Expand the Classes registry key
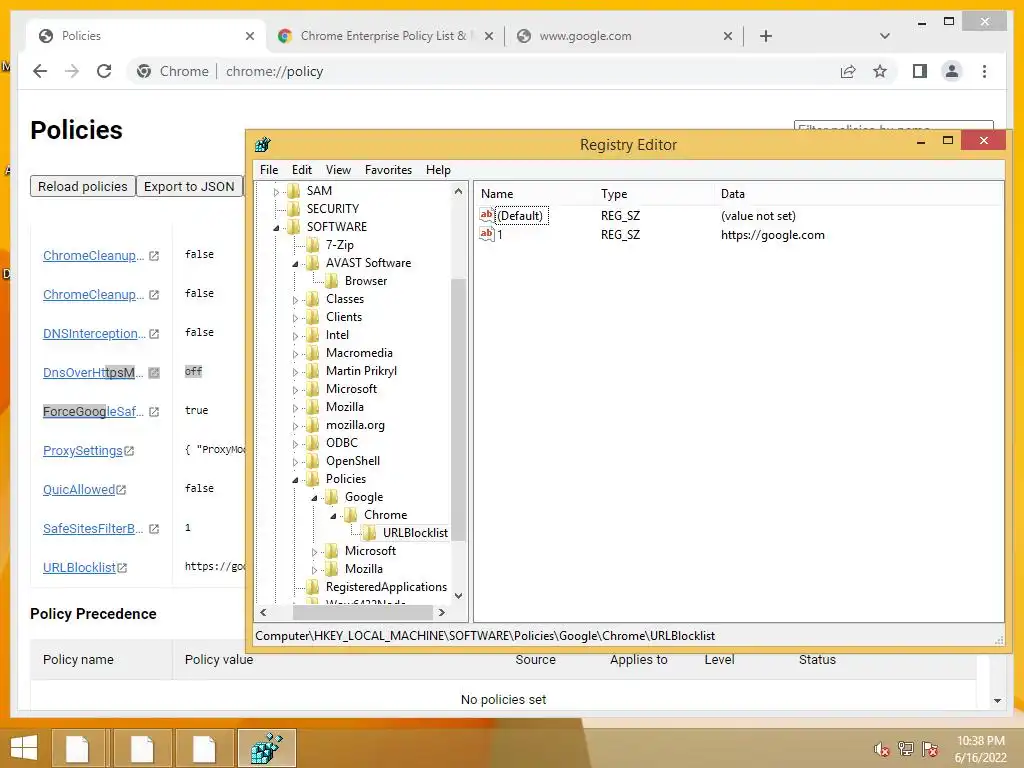This screenshot has width=1024, height=768. (x=295, y=300)
